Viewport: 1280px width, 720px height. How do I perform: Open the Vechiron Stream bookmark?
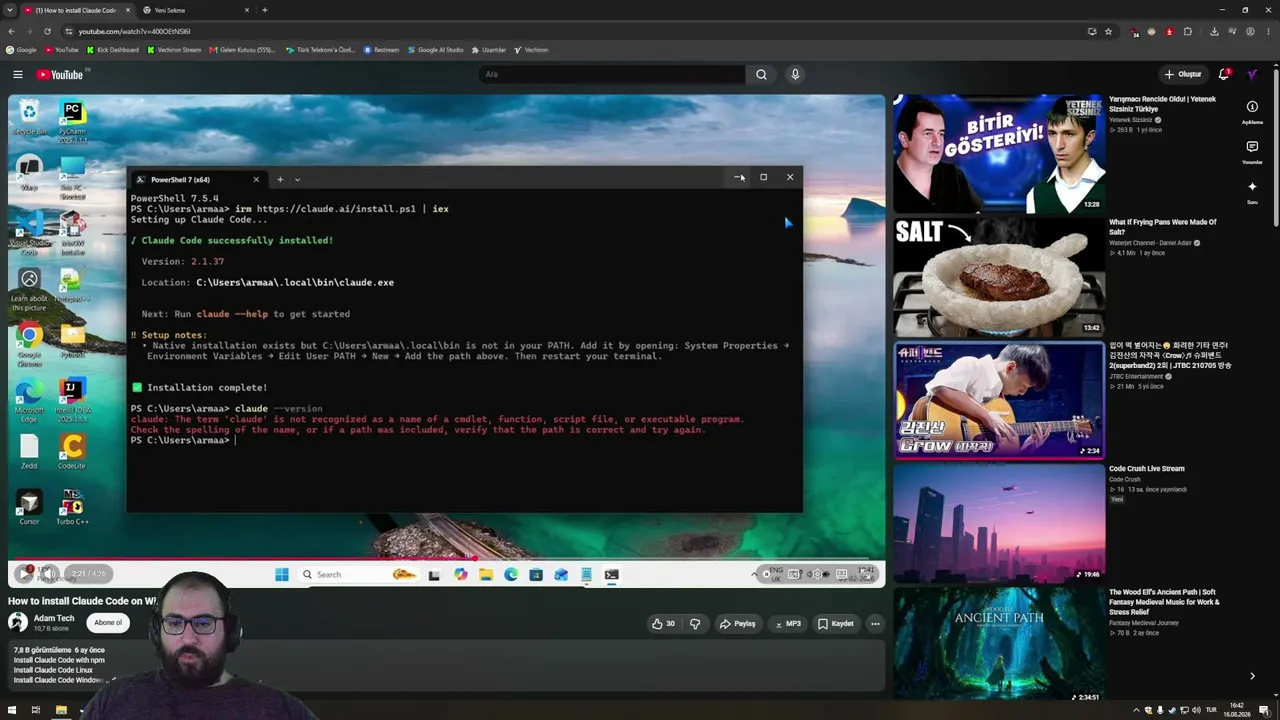(x=174, y=49)
